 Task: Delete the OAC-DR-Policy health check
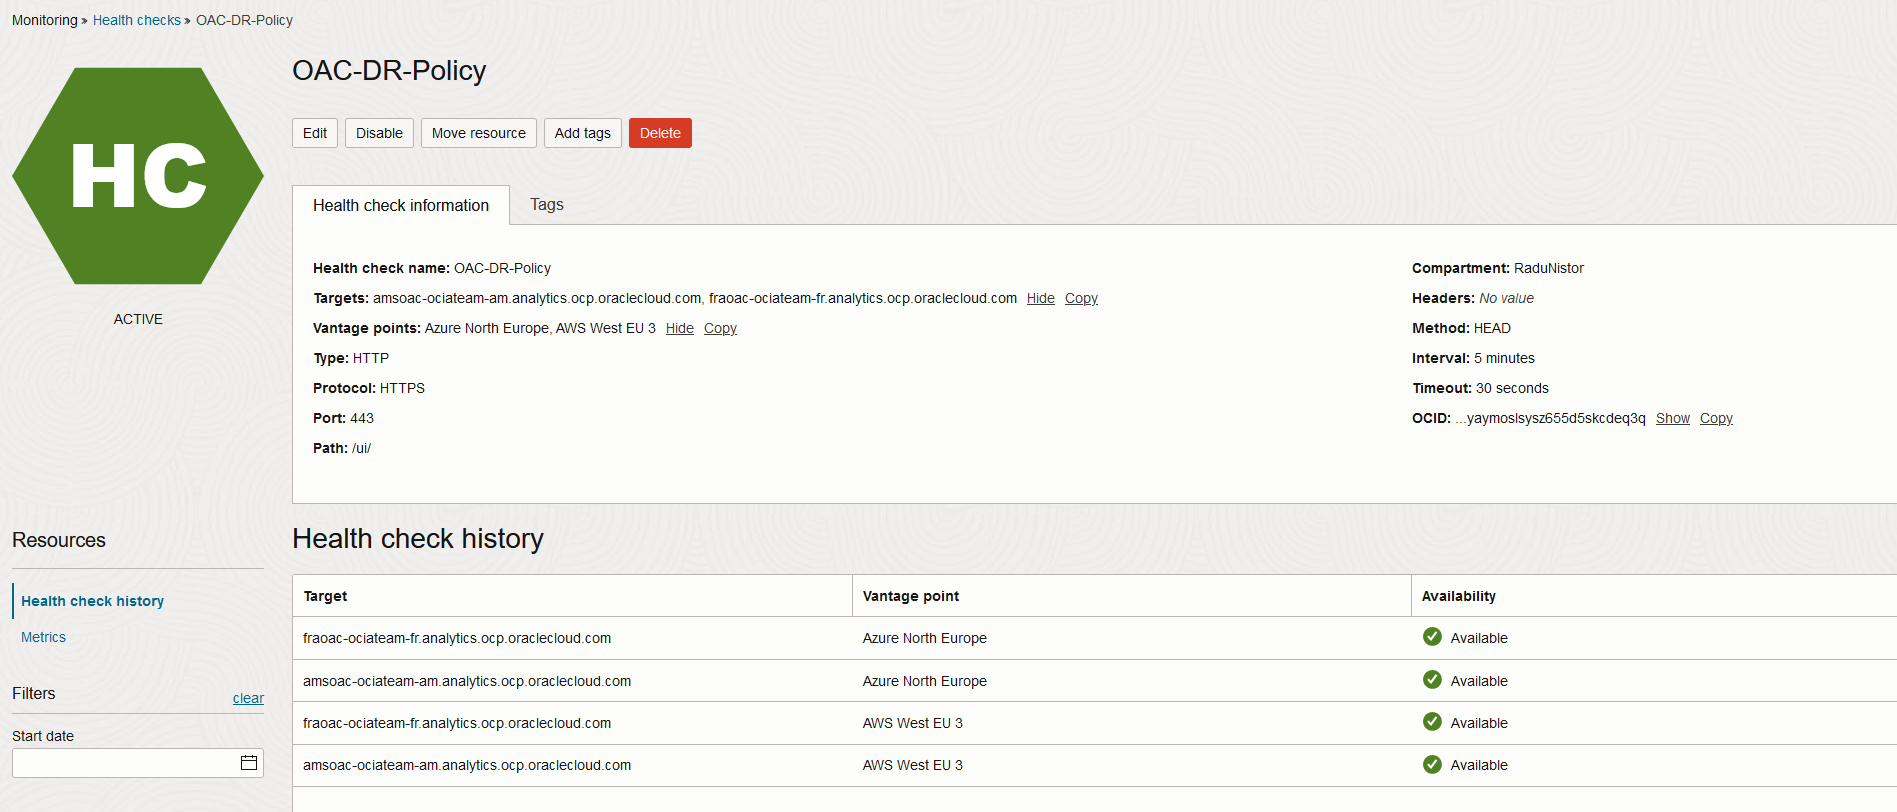pos(660,133)
